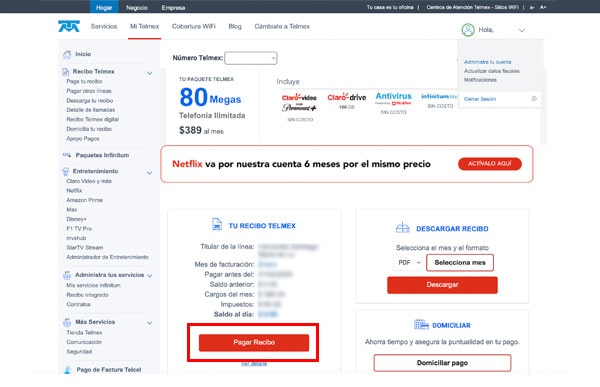Screen dimensions: 600x387
Task: Click the Administra tus servicios icon
Action: click(x=67, y=275)
